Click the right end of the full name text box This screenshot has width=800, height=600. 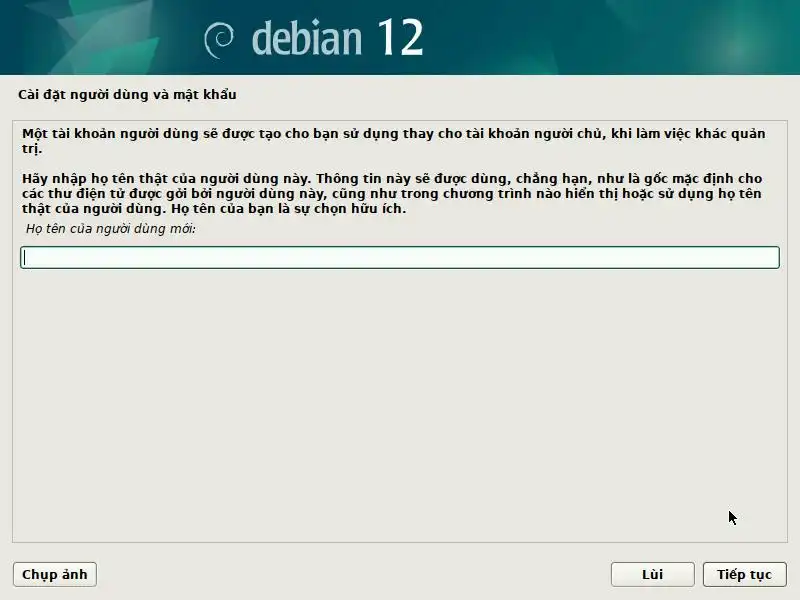click(770, 257)
